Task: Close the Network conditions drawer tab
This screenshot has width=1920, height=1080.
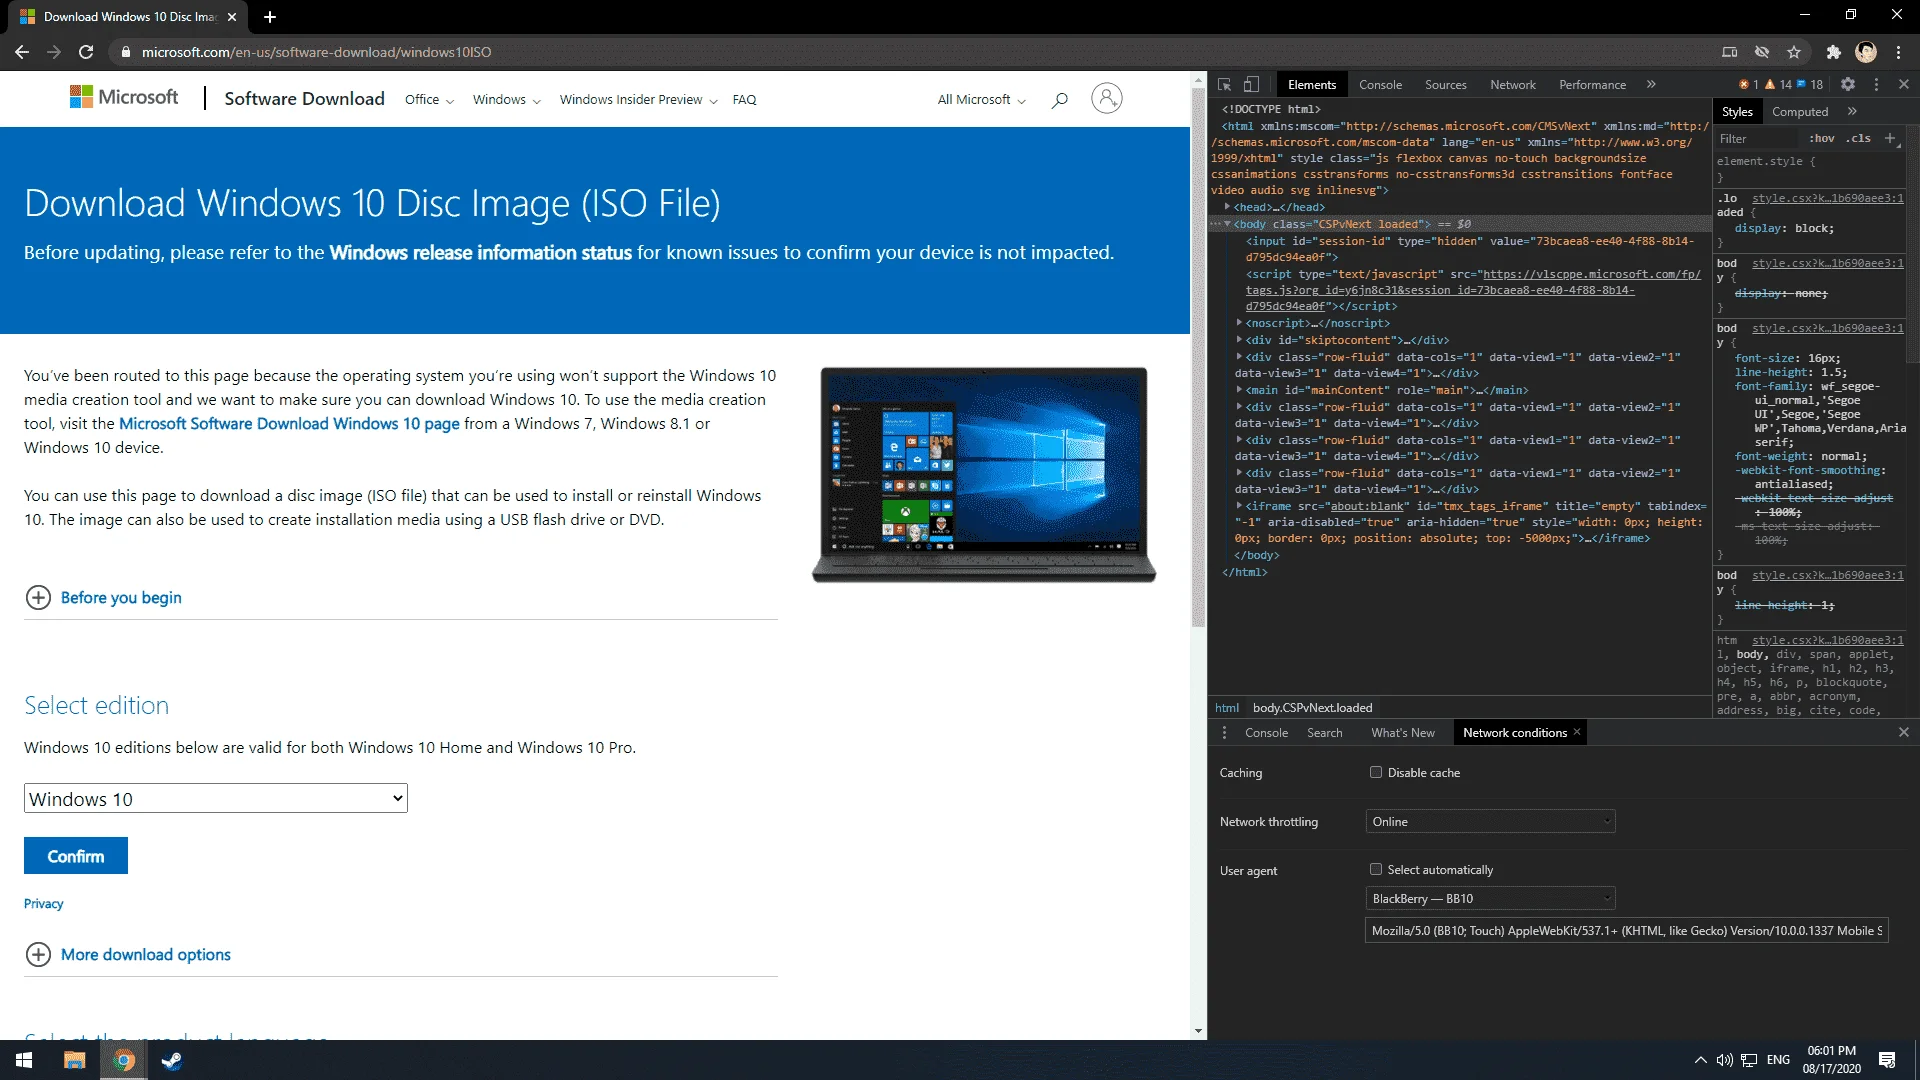Action: click(x=1577, y=732)
